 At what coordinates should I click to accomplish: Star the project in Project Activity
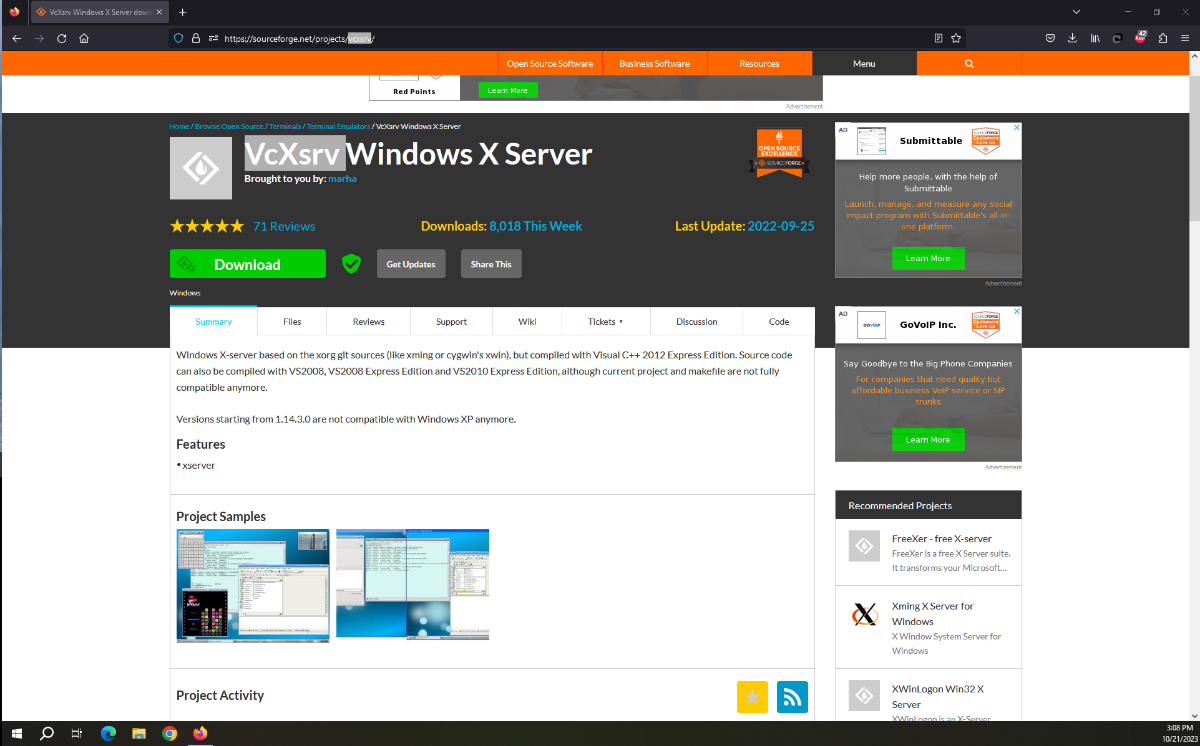[x=752, y=697]
